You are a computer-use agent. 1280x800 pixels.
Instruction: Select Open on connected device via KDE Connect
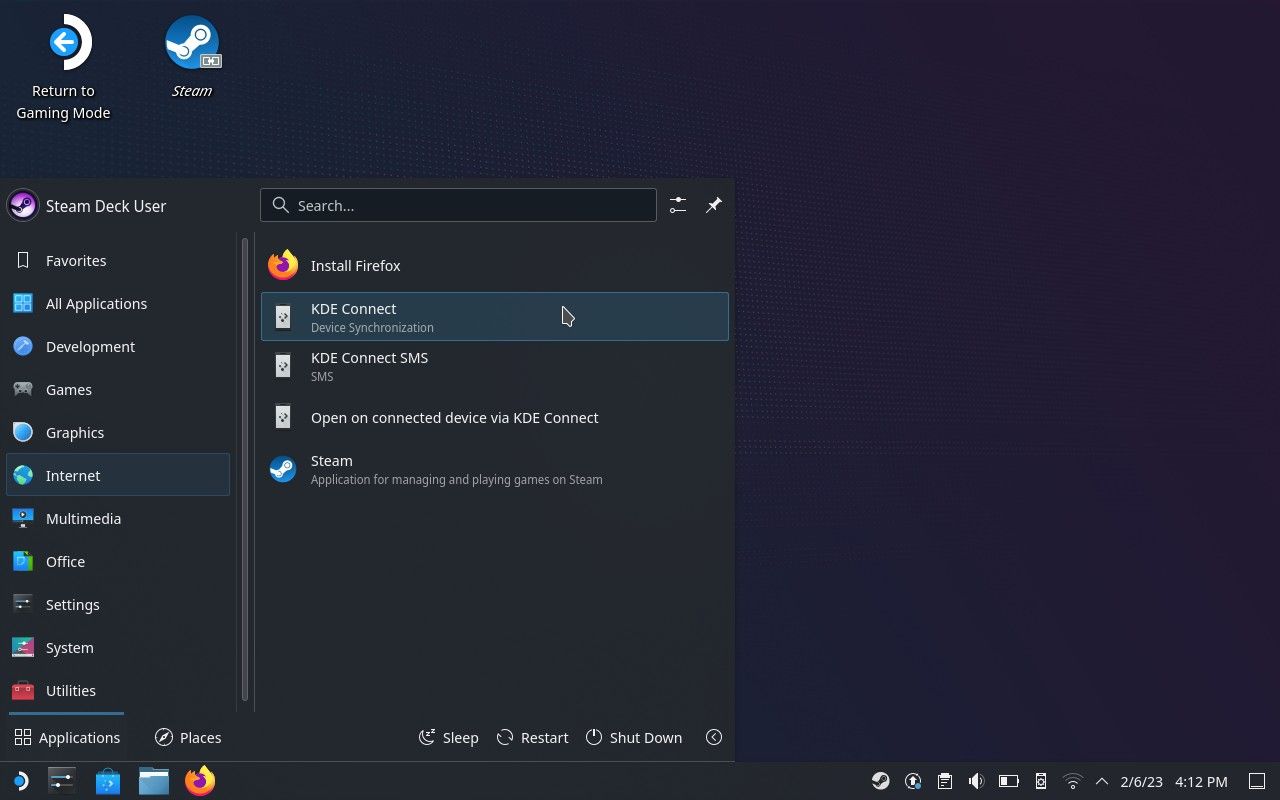pyautogui.click(x=495, y=417)
